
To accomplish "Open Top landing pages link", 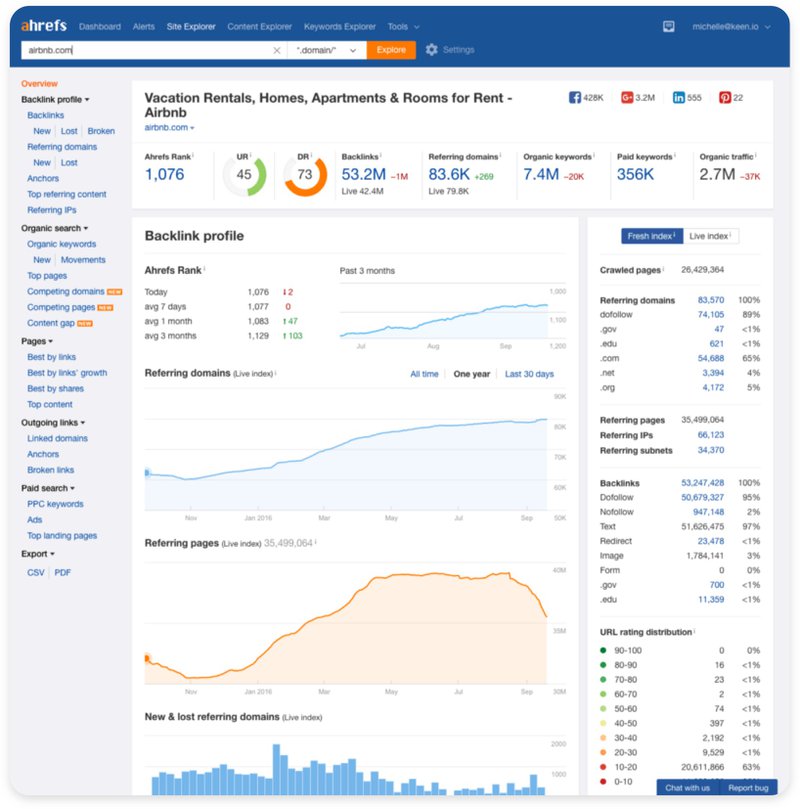I will tap(62, 536).
